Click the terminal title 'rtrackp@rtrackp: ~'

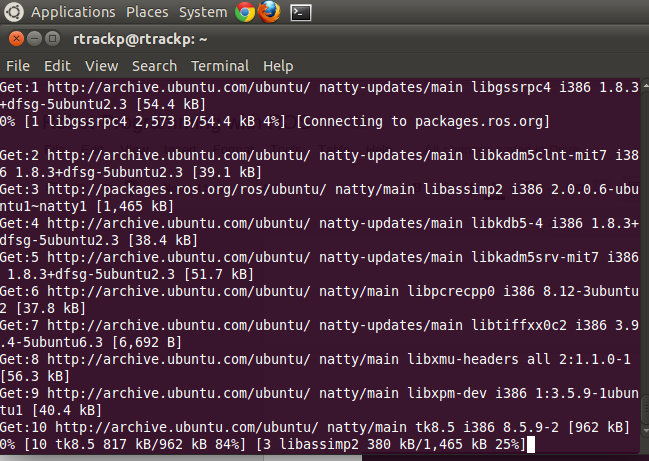[140, 39]
